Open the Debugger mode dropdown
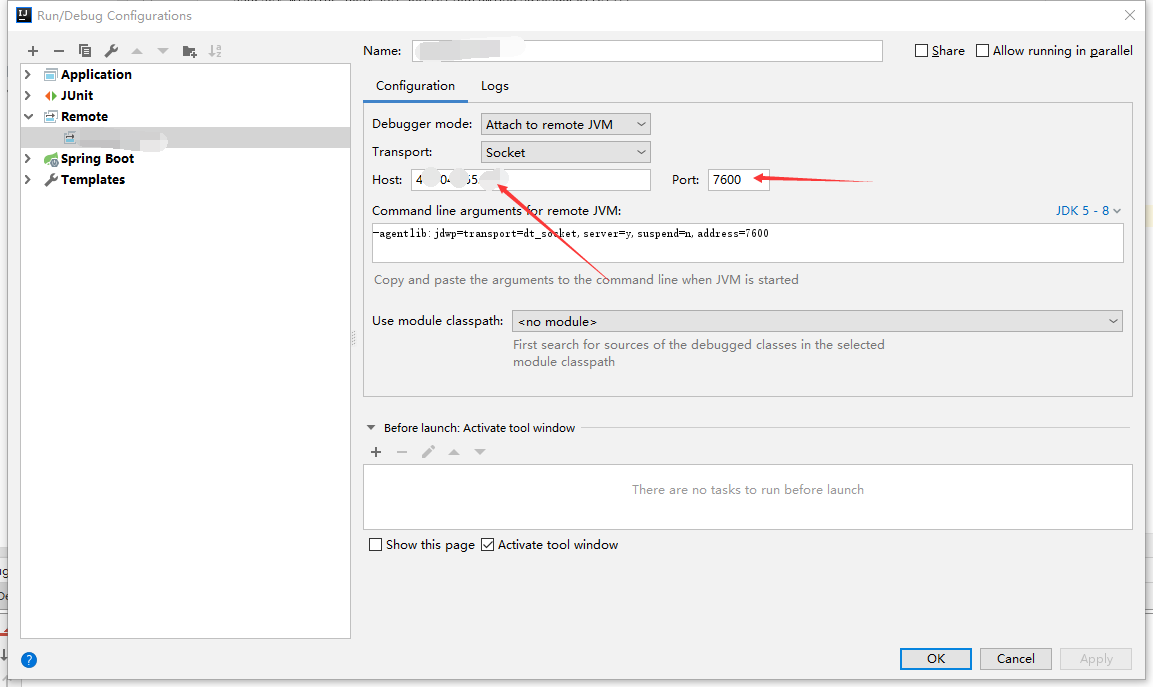 tap(565, 124)
